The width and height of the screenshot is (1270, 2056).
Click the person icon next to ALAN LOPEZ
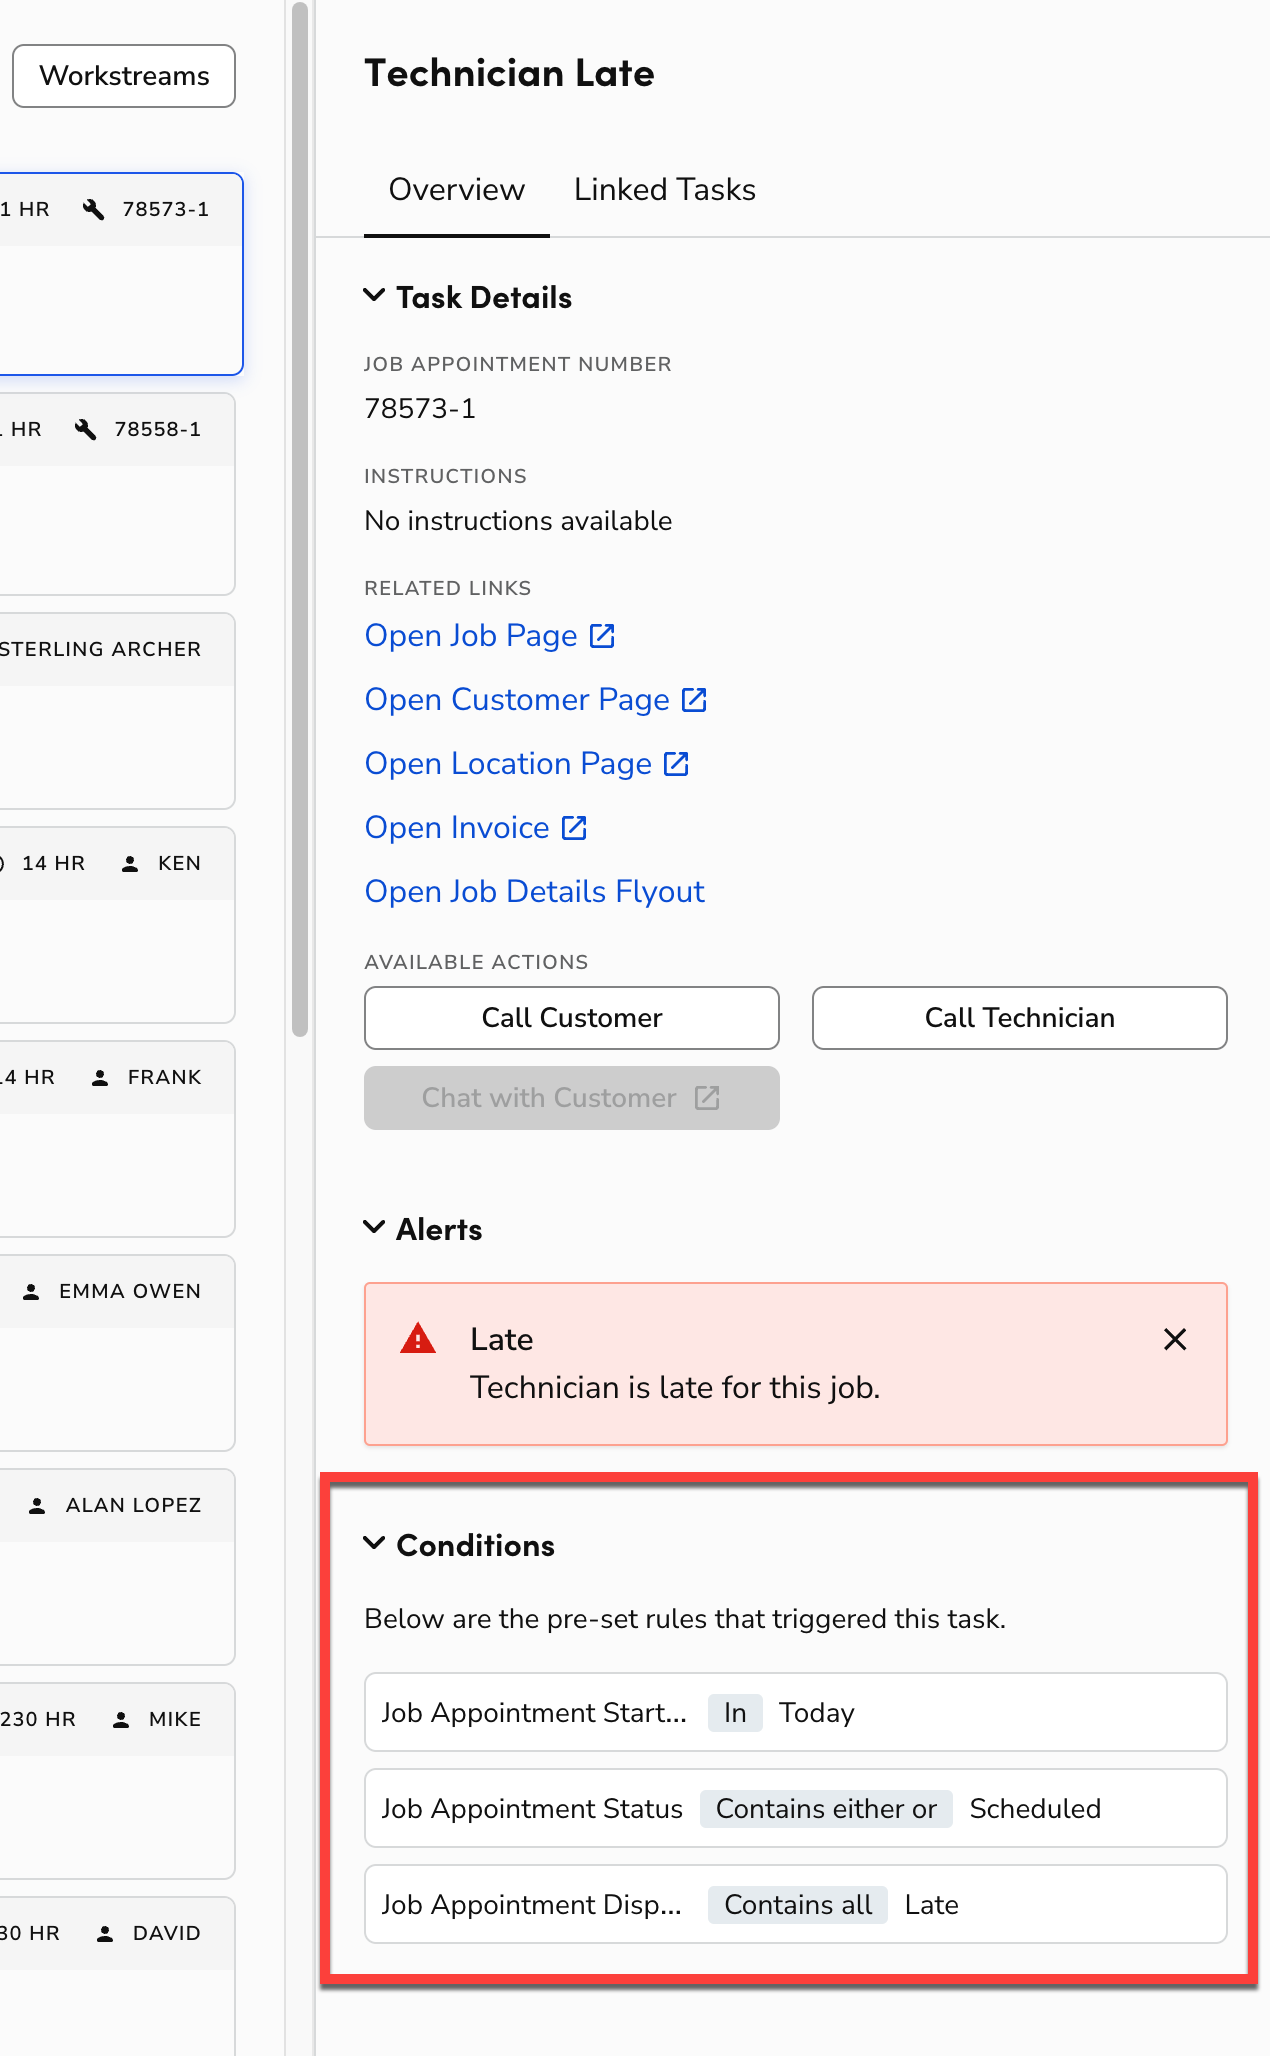click(37, 1506)
